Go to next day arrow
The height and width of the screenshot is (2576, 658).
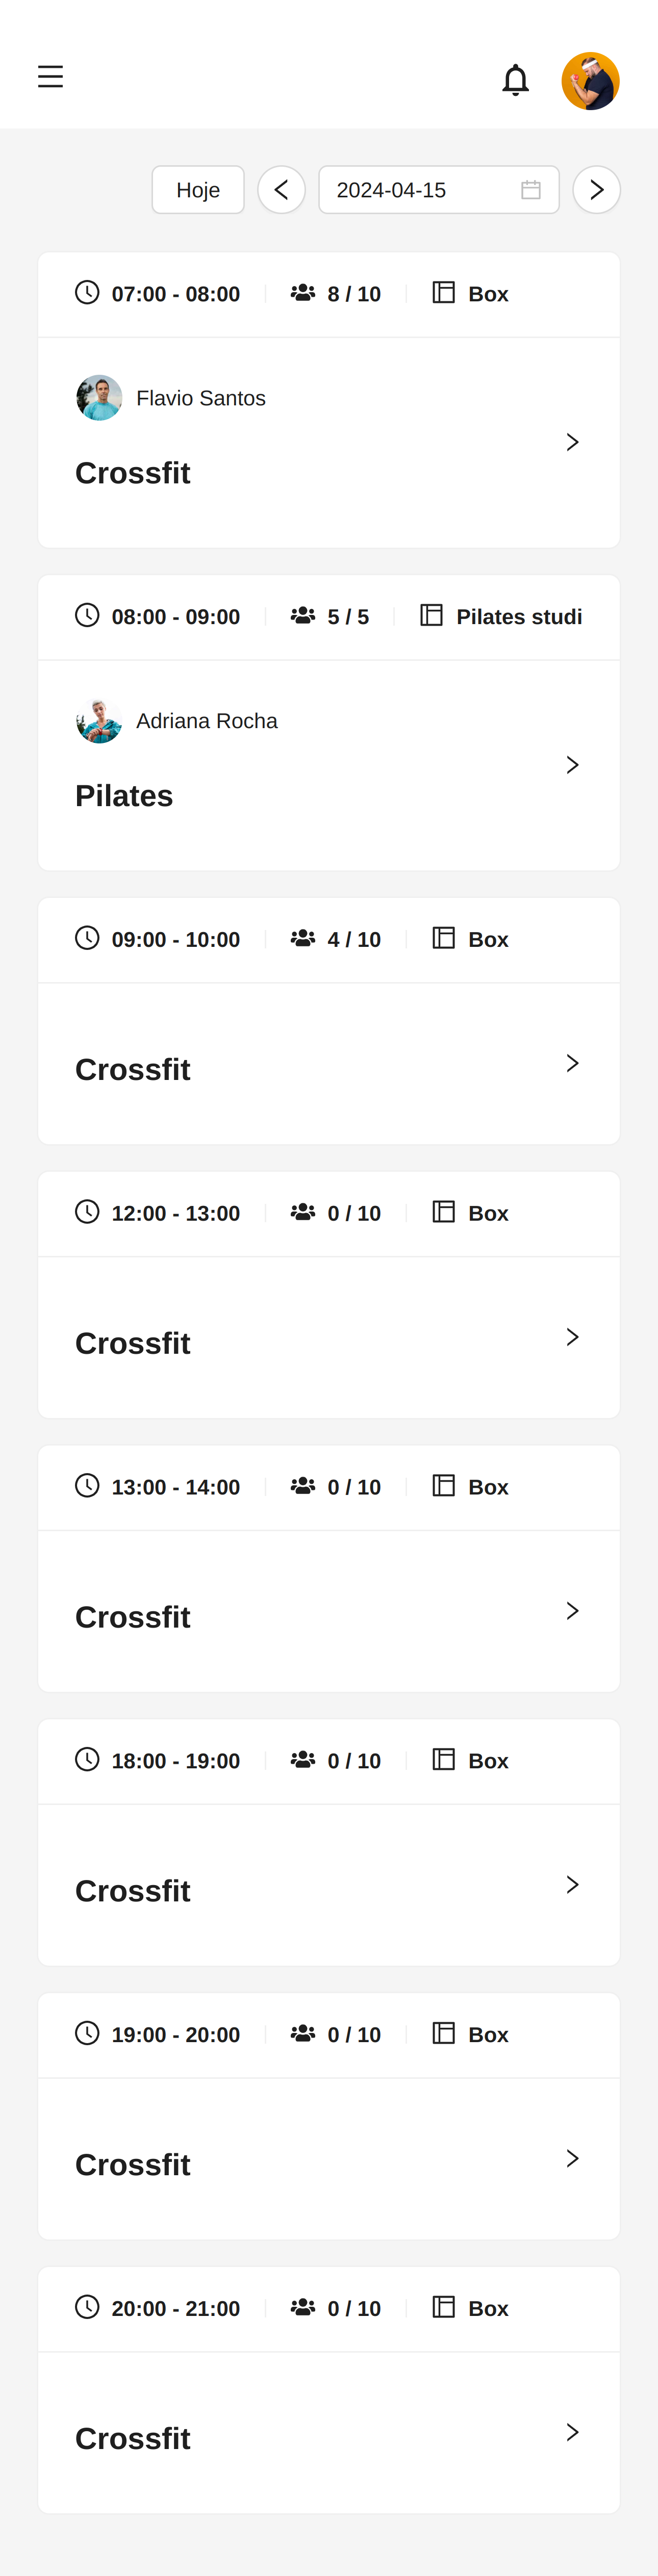pos(596,190)
